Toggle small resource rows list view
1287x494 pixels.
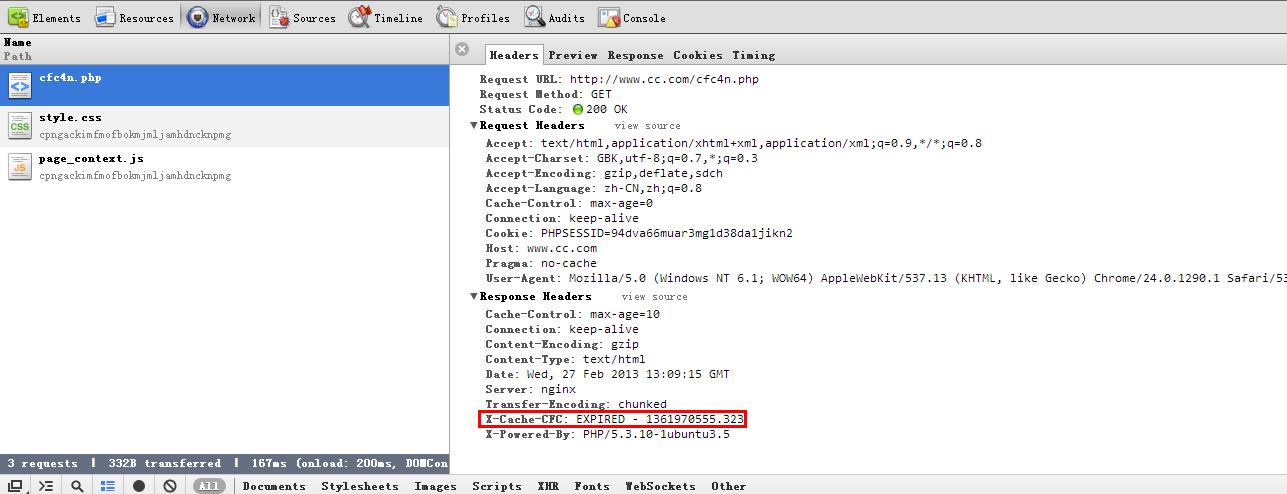108,486
